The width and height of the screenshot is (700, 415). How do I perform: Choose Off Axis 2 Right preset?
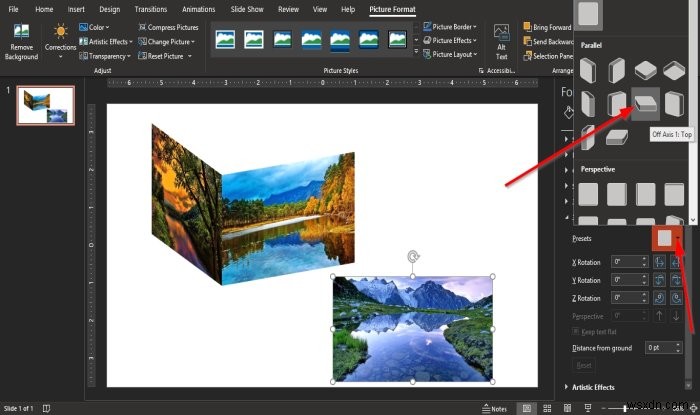pyautogui.click(x=588, y=137)
